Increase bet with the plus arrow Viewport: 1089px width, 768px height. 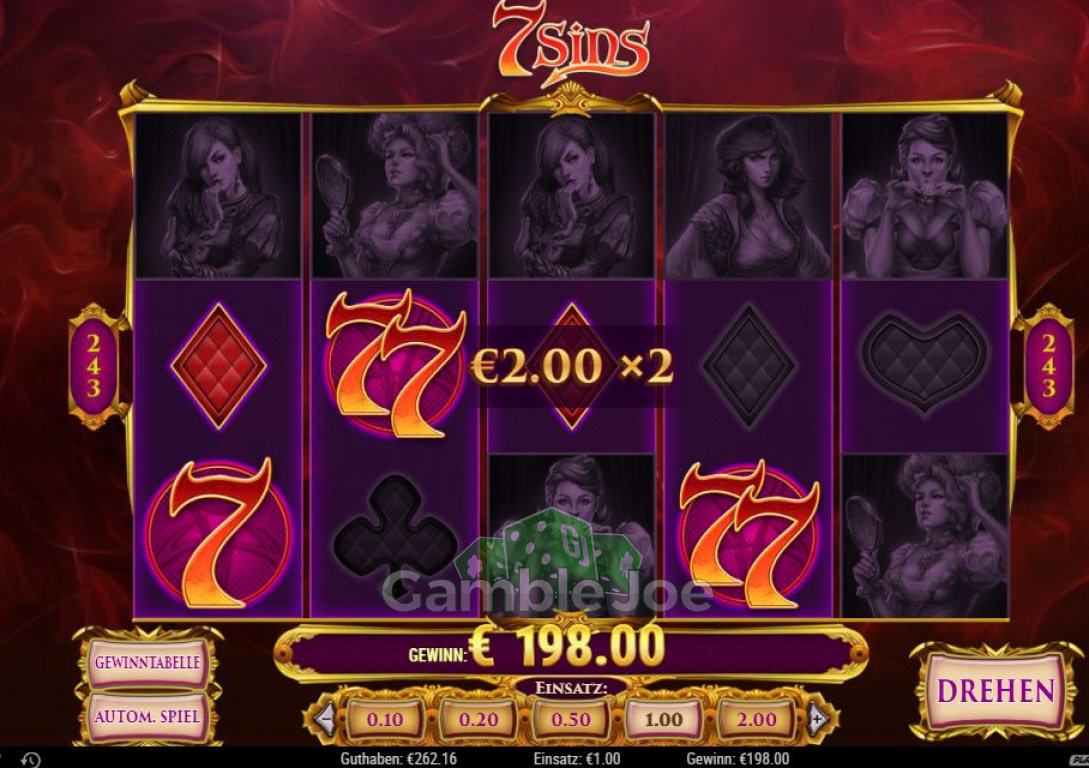click(818, 719)
